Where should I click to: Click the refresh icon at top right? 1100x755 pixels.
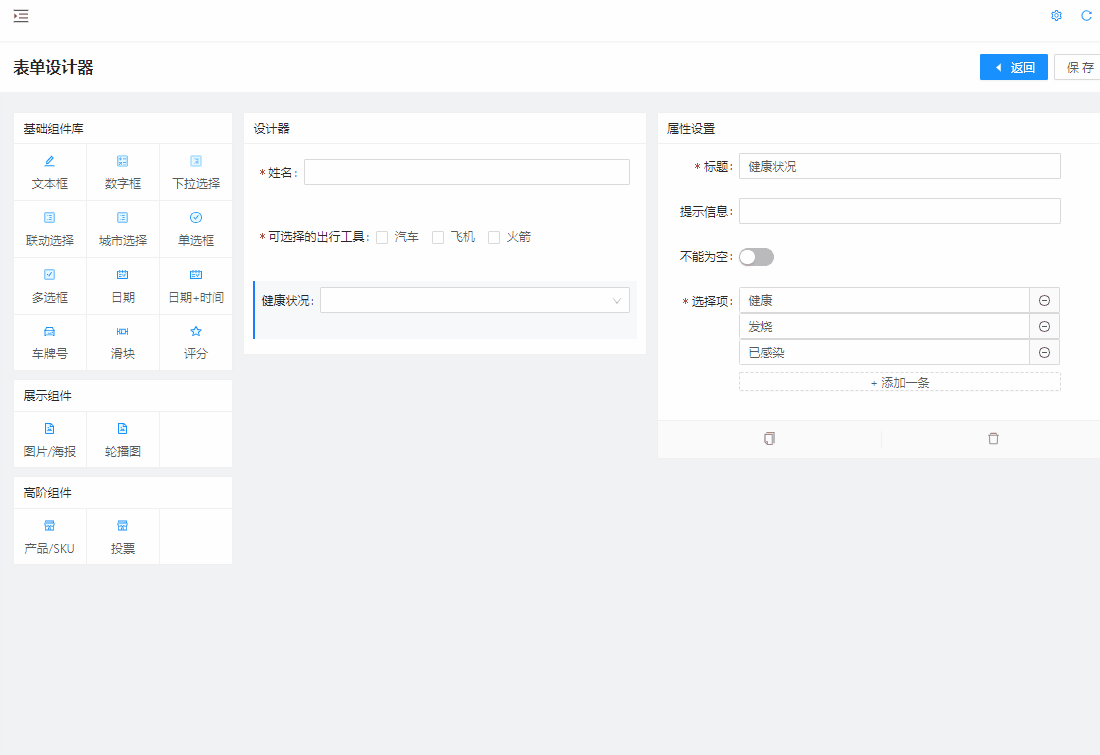(x=1086, y=15)
